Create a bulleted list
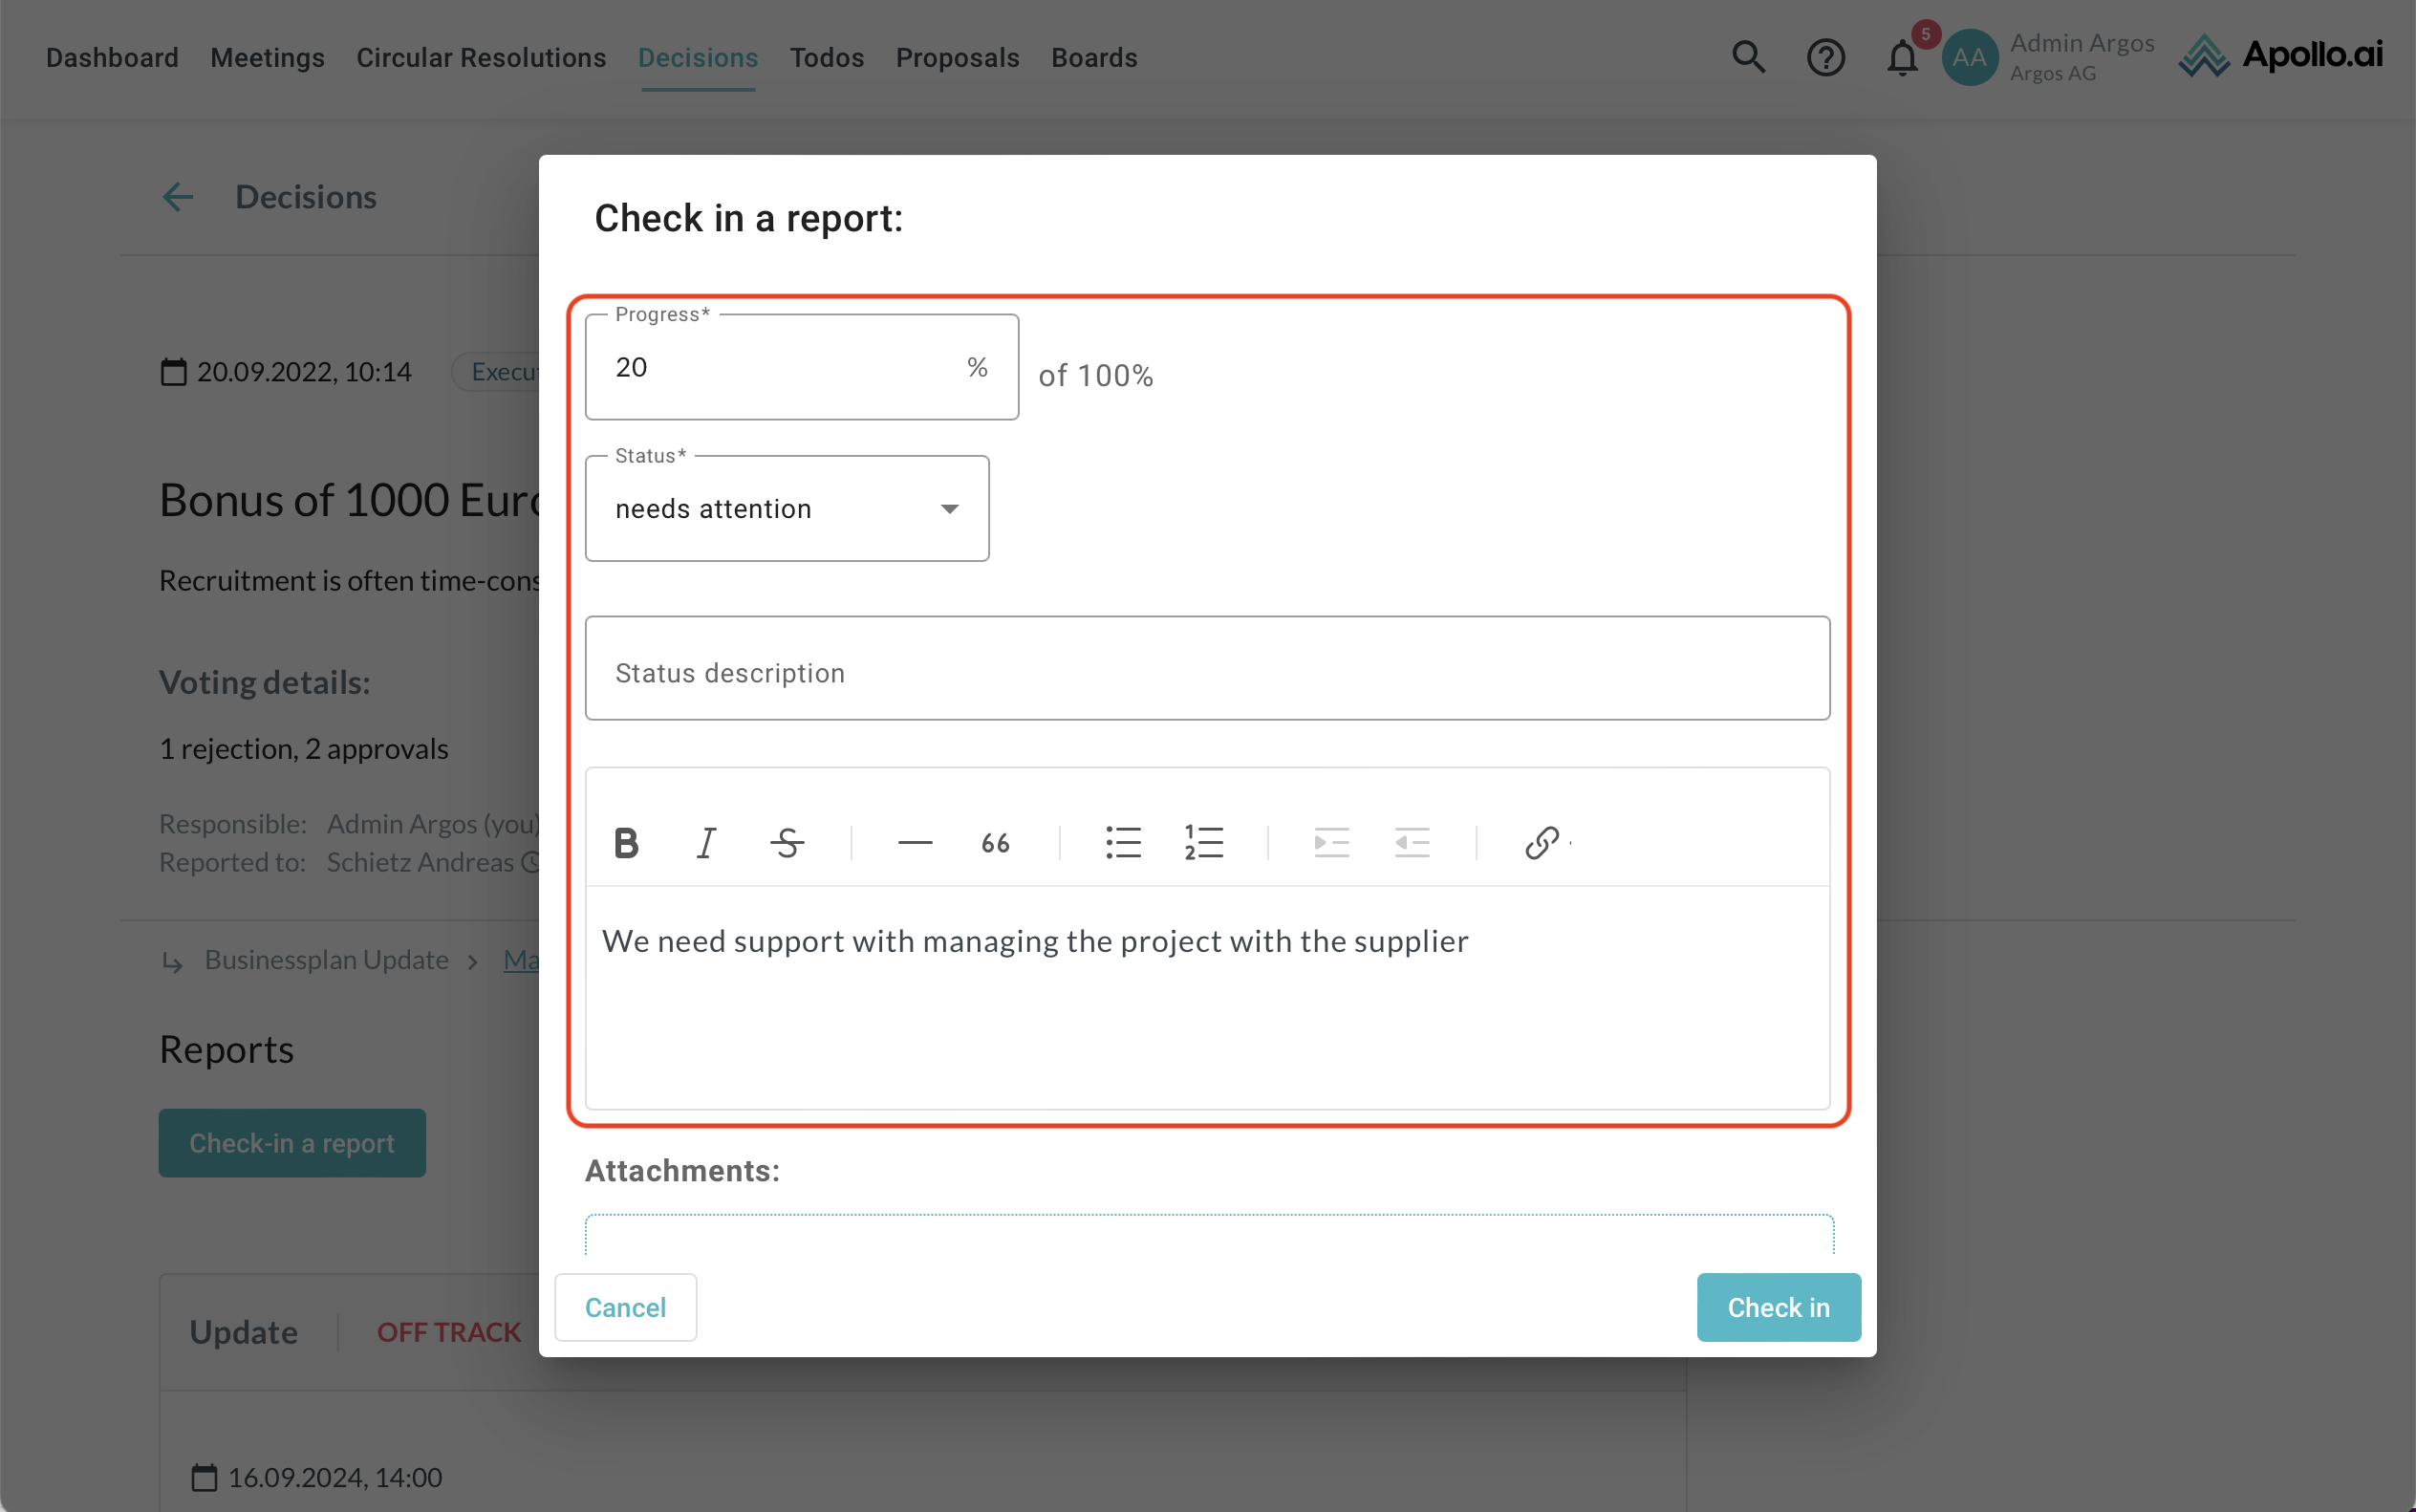 click(1123, 843)
